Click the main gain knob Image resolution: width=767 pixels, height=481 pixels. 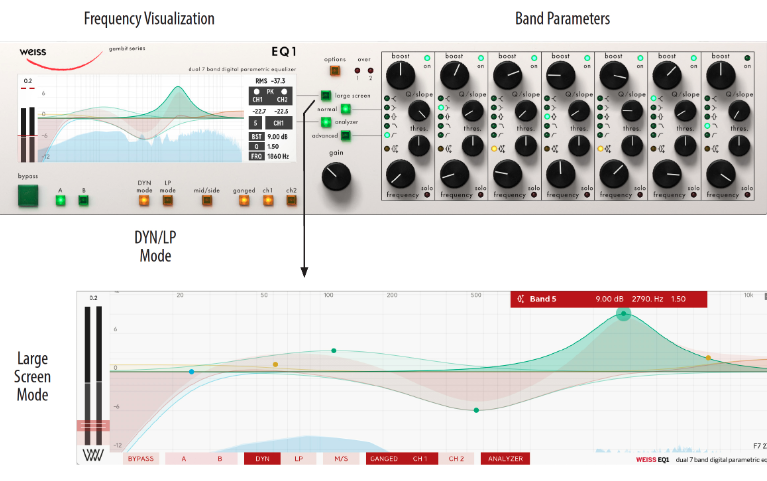[337, 177]
